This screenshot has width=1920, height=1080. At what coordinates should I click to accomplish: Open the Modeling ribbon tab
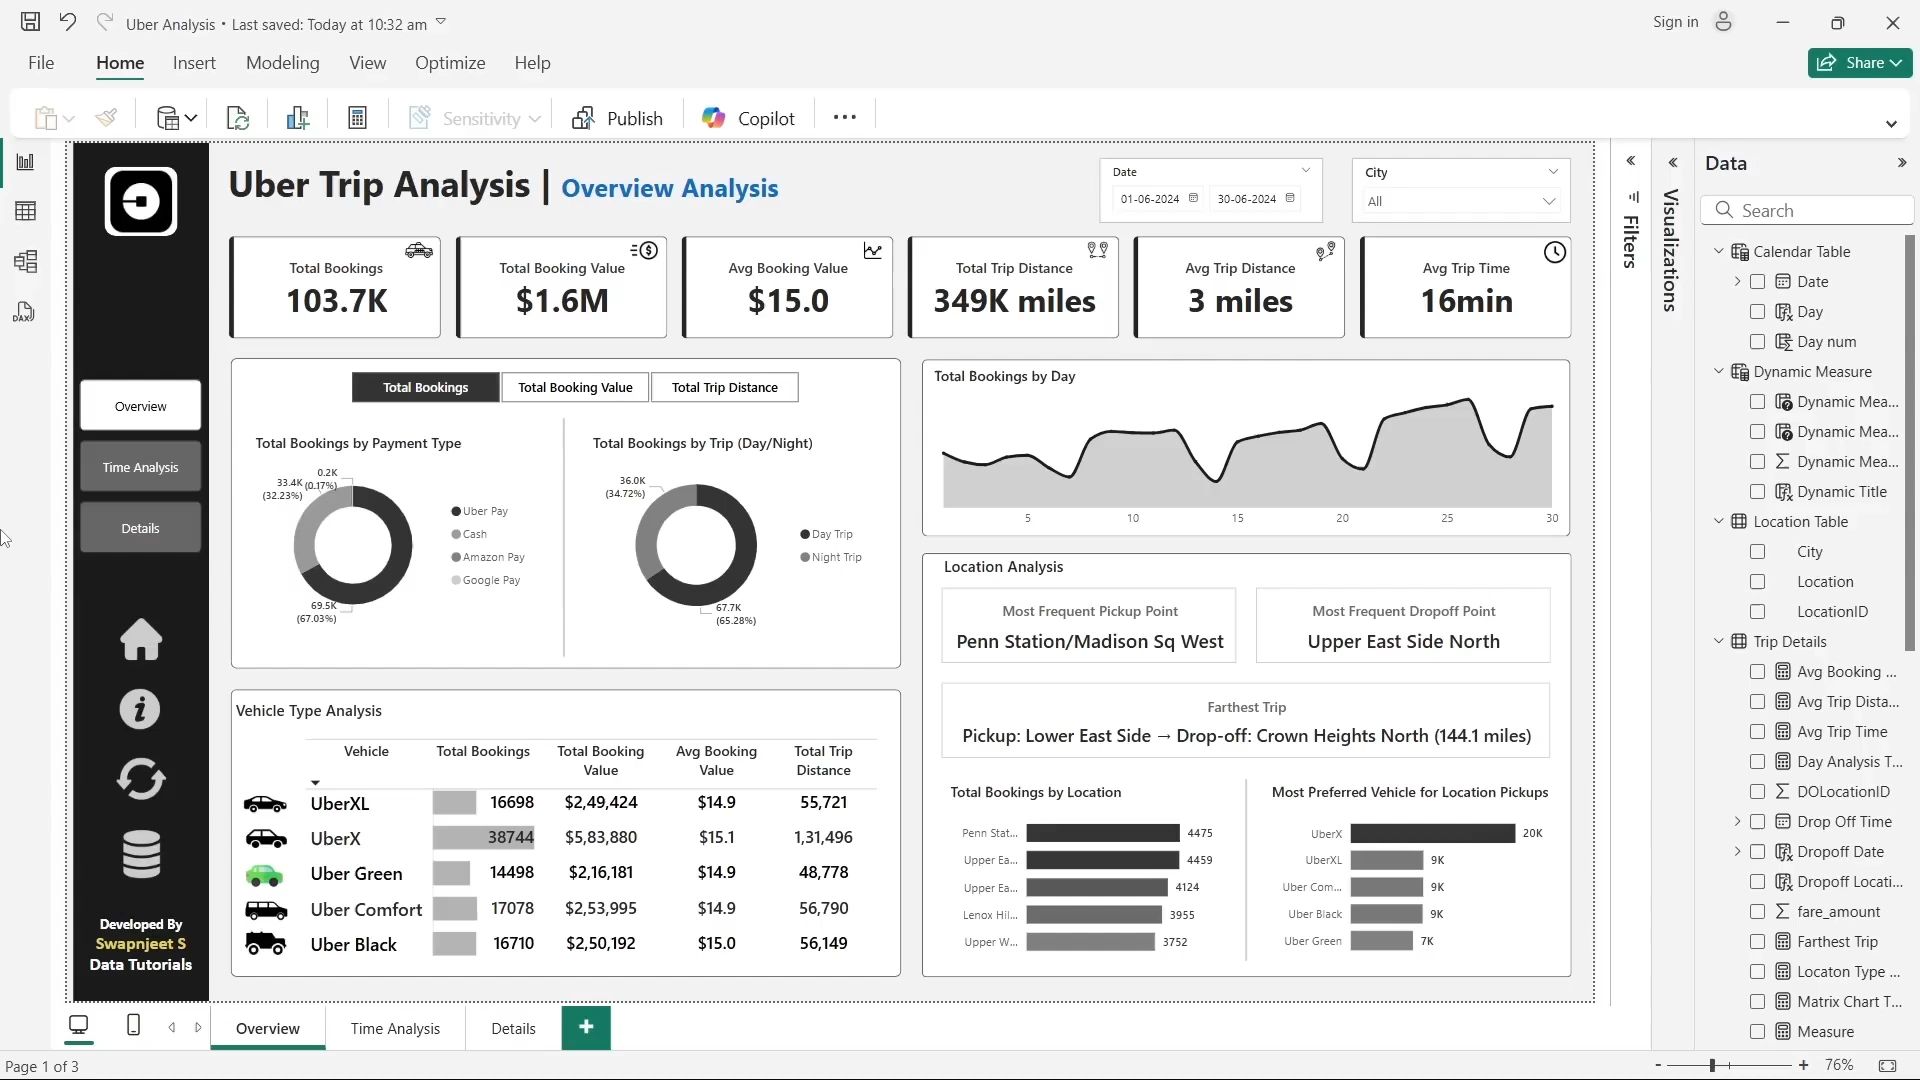tap(283, 63)
